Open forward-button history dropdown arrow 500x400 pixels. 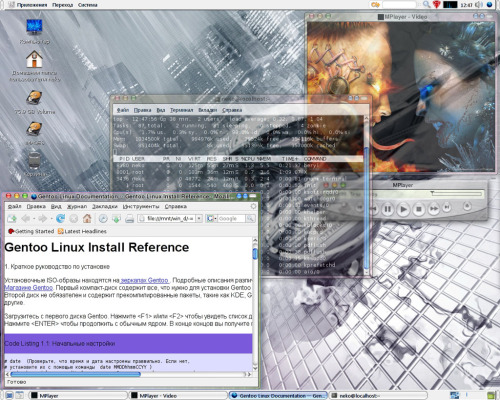pos(51,219)
